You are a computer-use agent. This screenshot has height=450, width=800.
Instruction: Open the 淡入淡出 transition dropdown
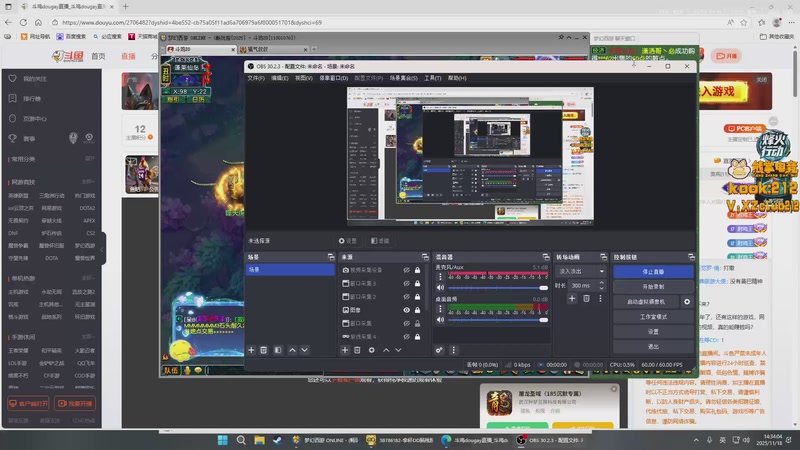(x=581, y=271)
